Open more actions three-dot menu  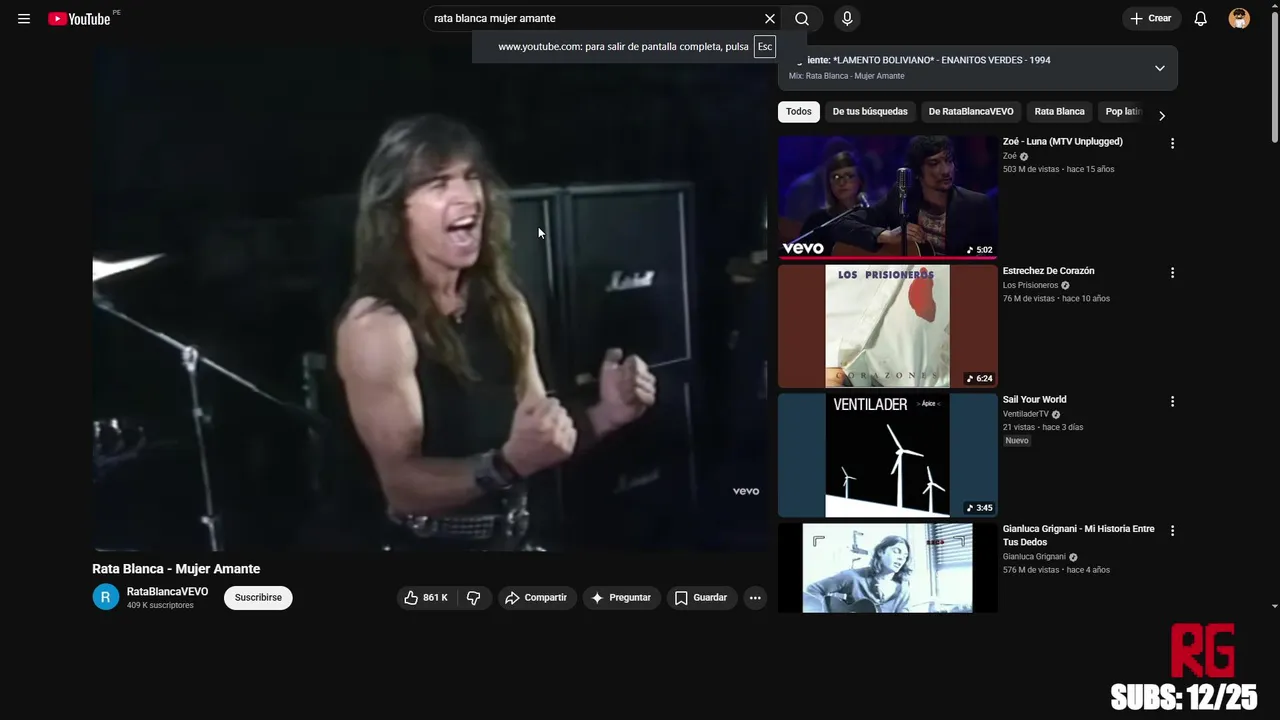(755, 598)
